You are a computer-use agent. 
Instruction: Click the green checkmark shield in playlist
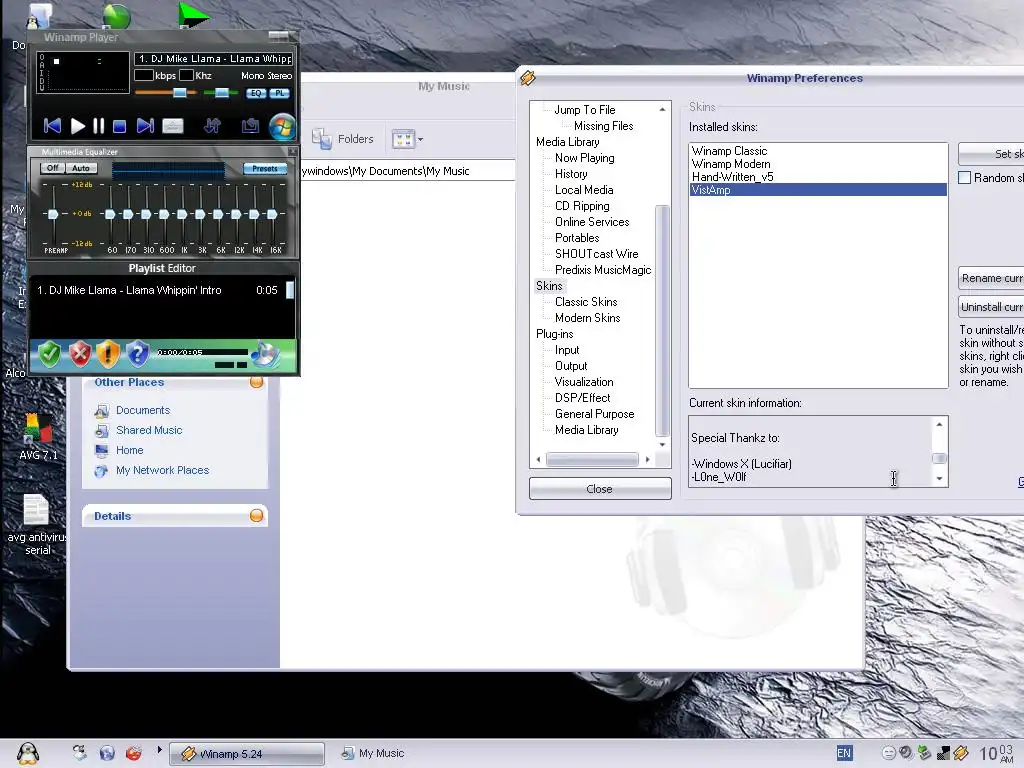pos(50,355)
